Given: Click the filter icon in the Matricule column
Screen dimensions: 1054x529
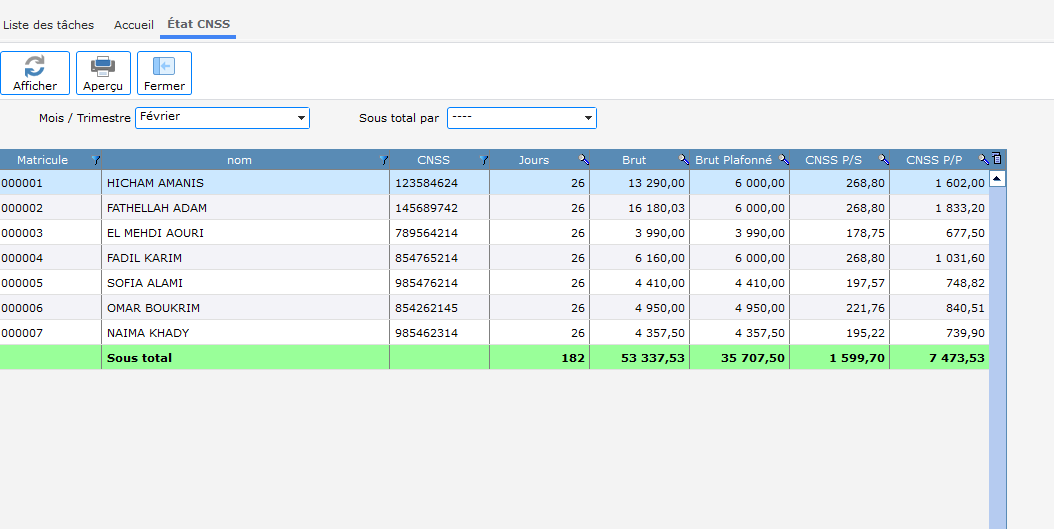Looking at the screenshot, I should (x=95, y=160).
